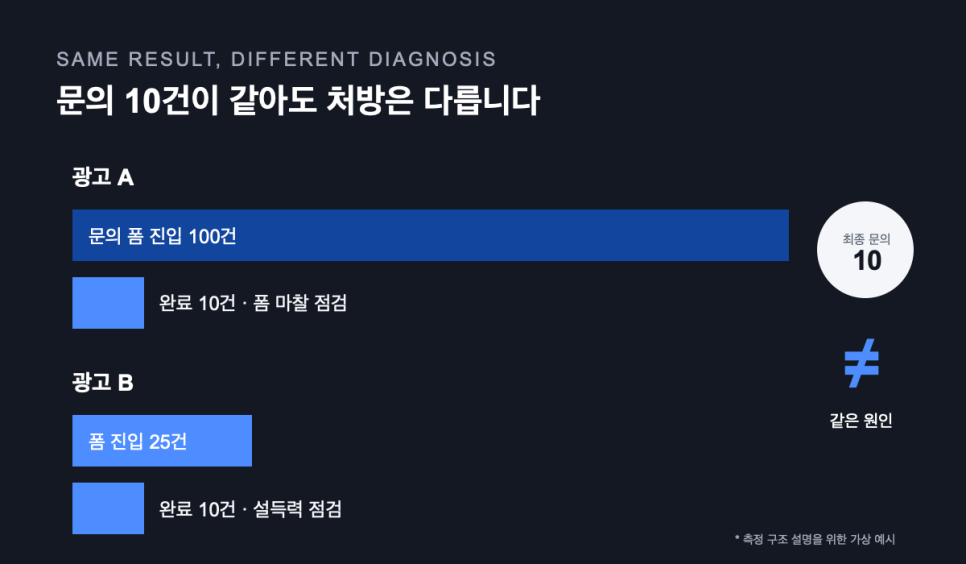Screen dimensions: 966x564
Task: Click the SAME RESULT, DIFFERENT DIAGNOSIS subtitle
Action: pyautogui.click(x=276, y=59)
